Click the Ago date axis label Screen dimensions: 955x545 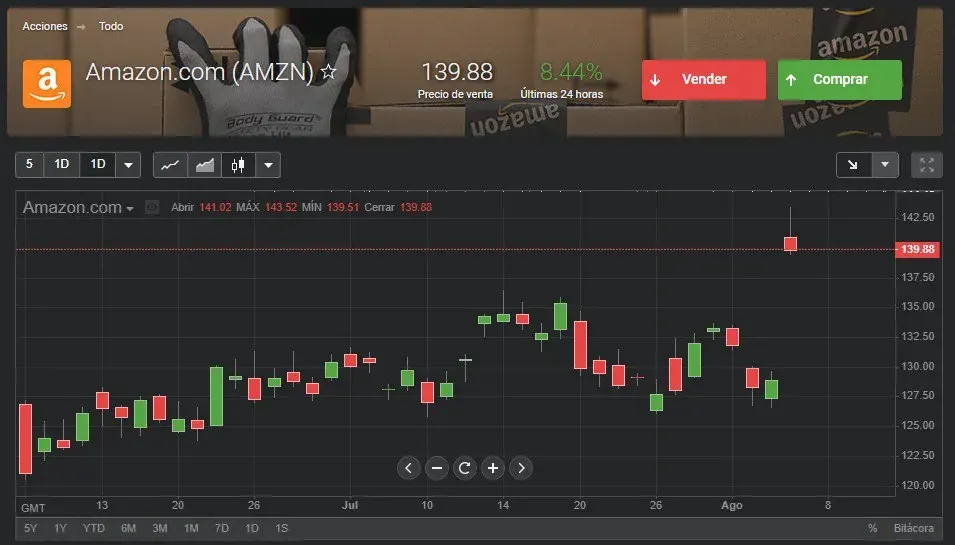pyautogui.click(x=731, y=505)
